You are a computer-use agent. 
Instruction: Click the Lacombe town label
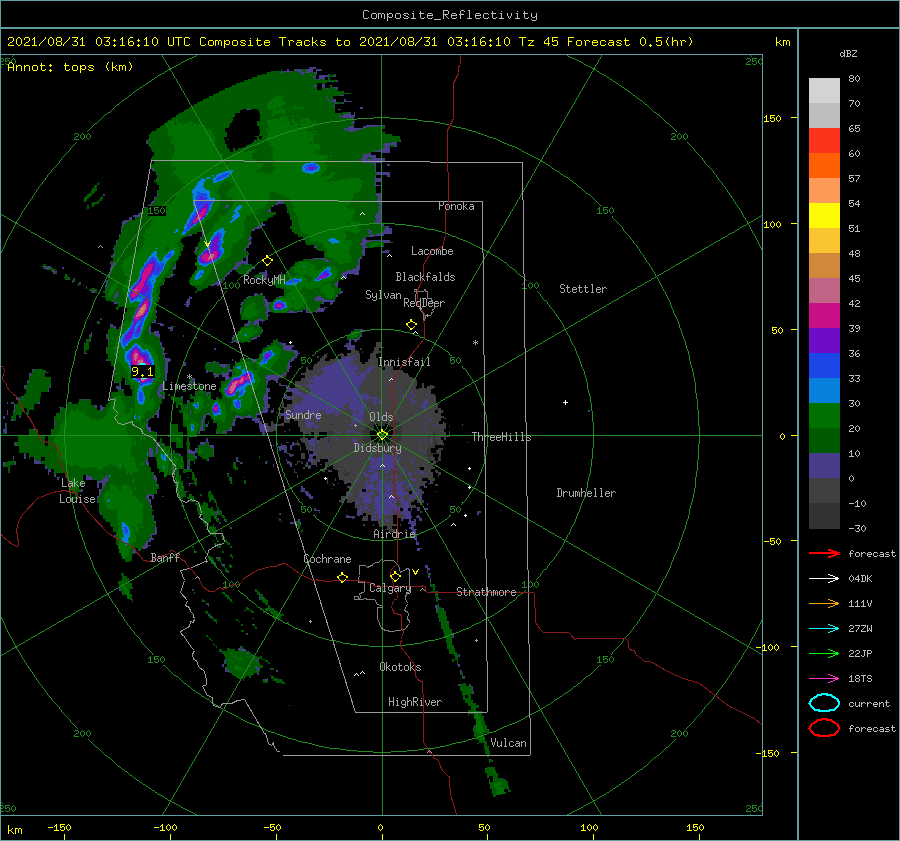pos(432,251)
